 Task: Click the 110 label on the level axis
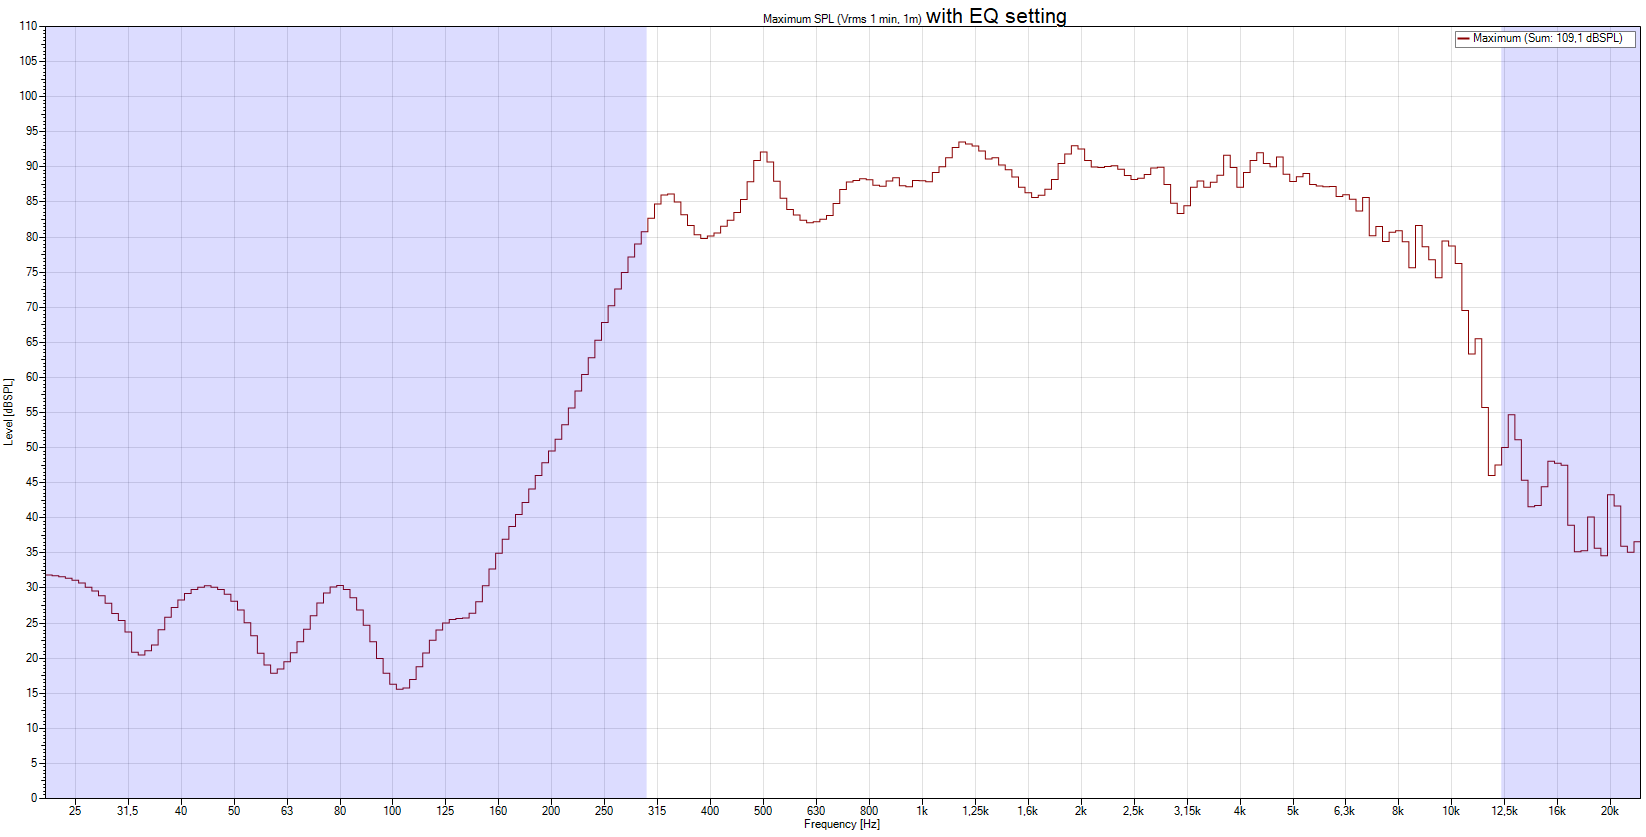point(28,26)
